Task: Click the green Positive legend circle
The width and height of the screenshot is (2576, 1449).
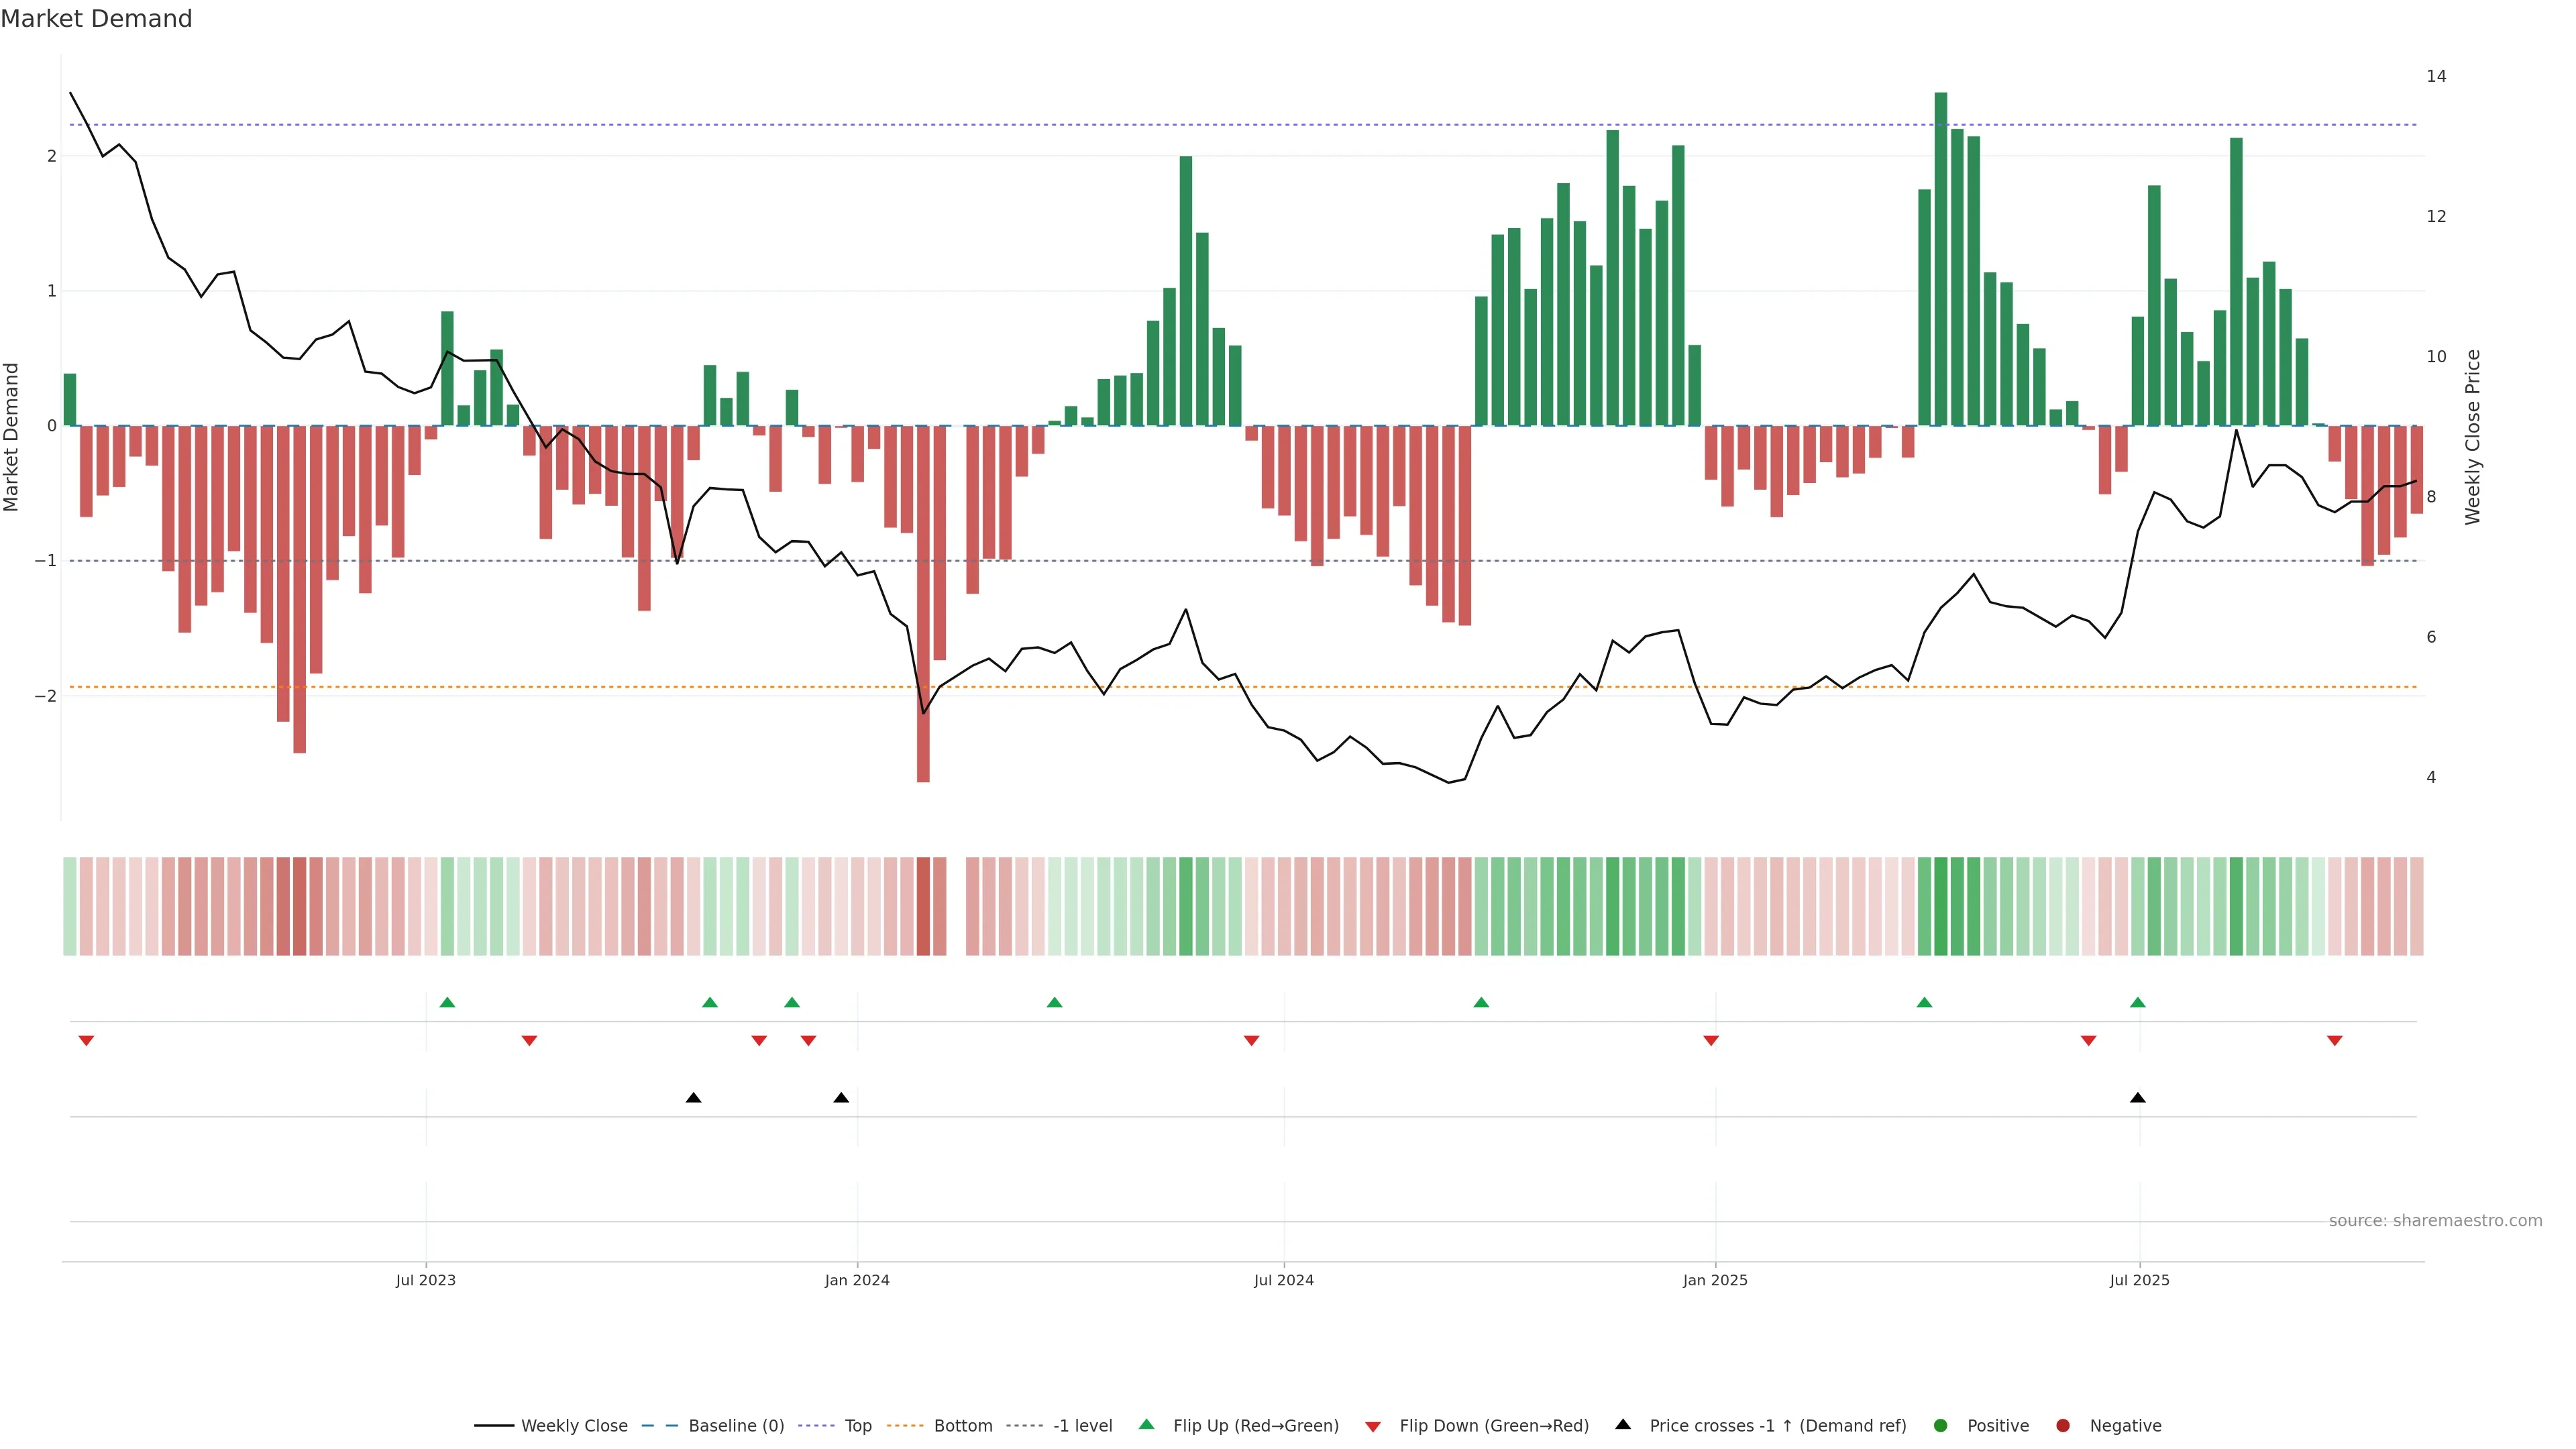Action: tap(1941, 1425)
